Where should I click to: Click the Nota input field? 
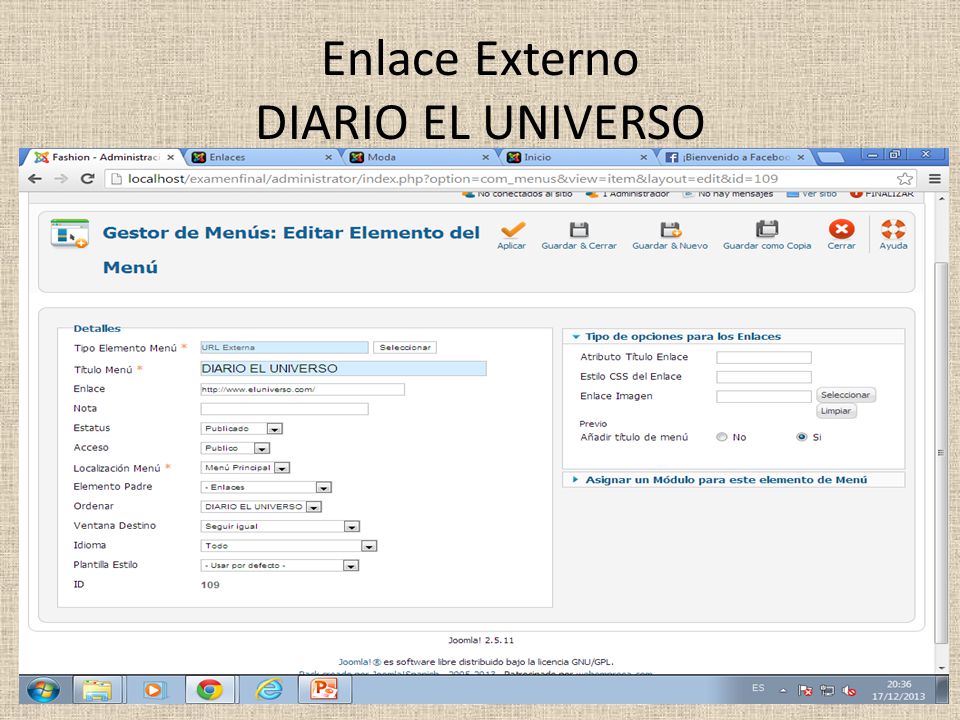(284, 409)
